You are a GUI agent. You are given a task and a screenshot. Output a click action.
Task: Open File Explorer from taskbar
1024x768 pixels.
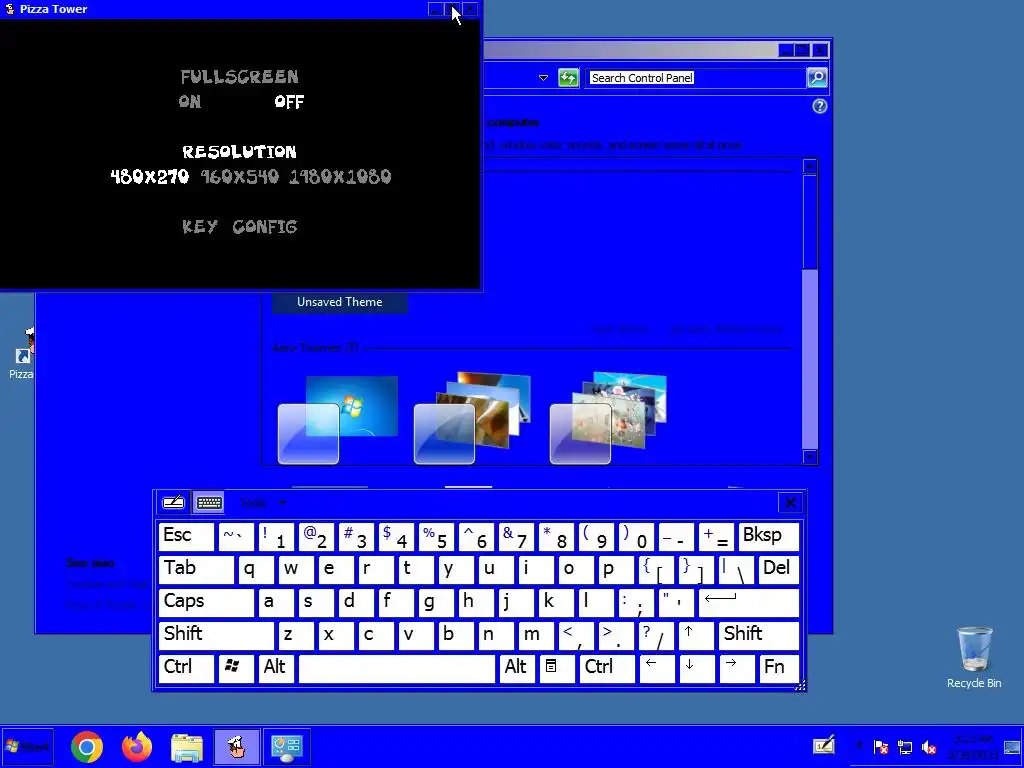coord(187,746)
